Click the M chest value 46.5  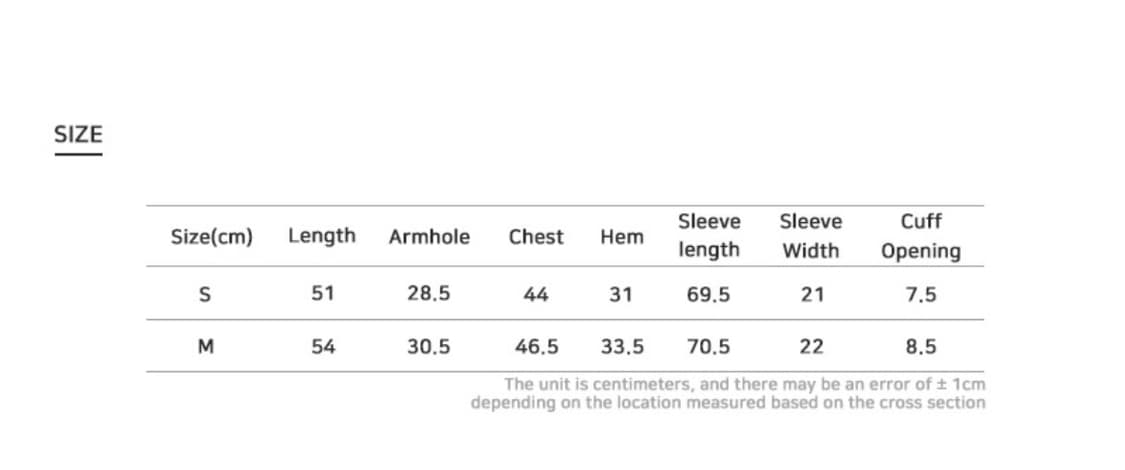click(x=536, y=347)
